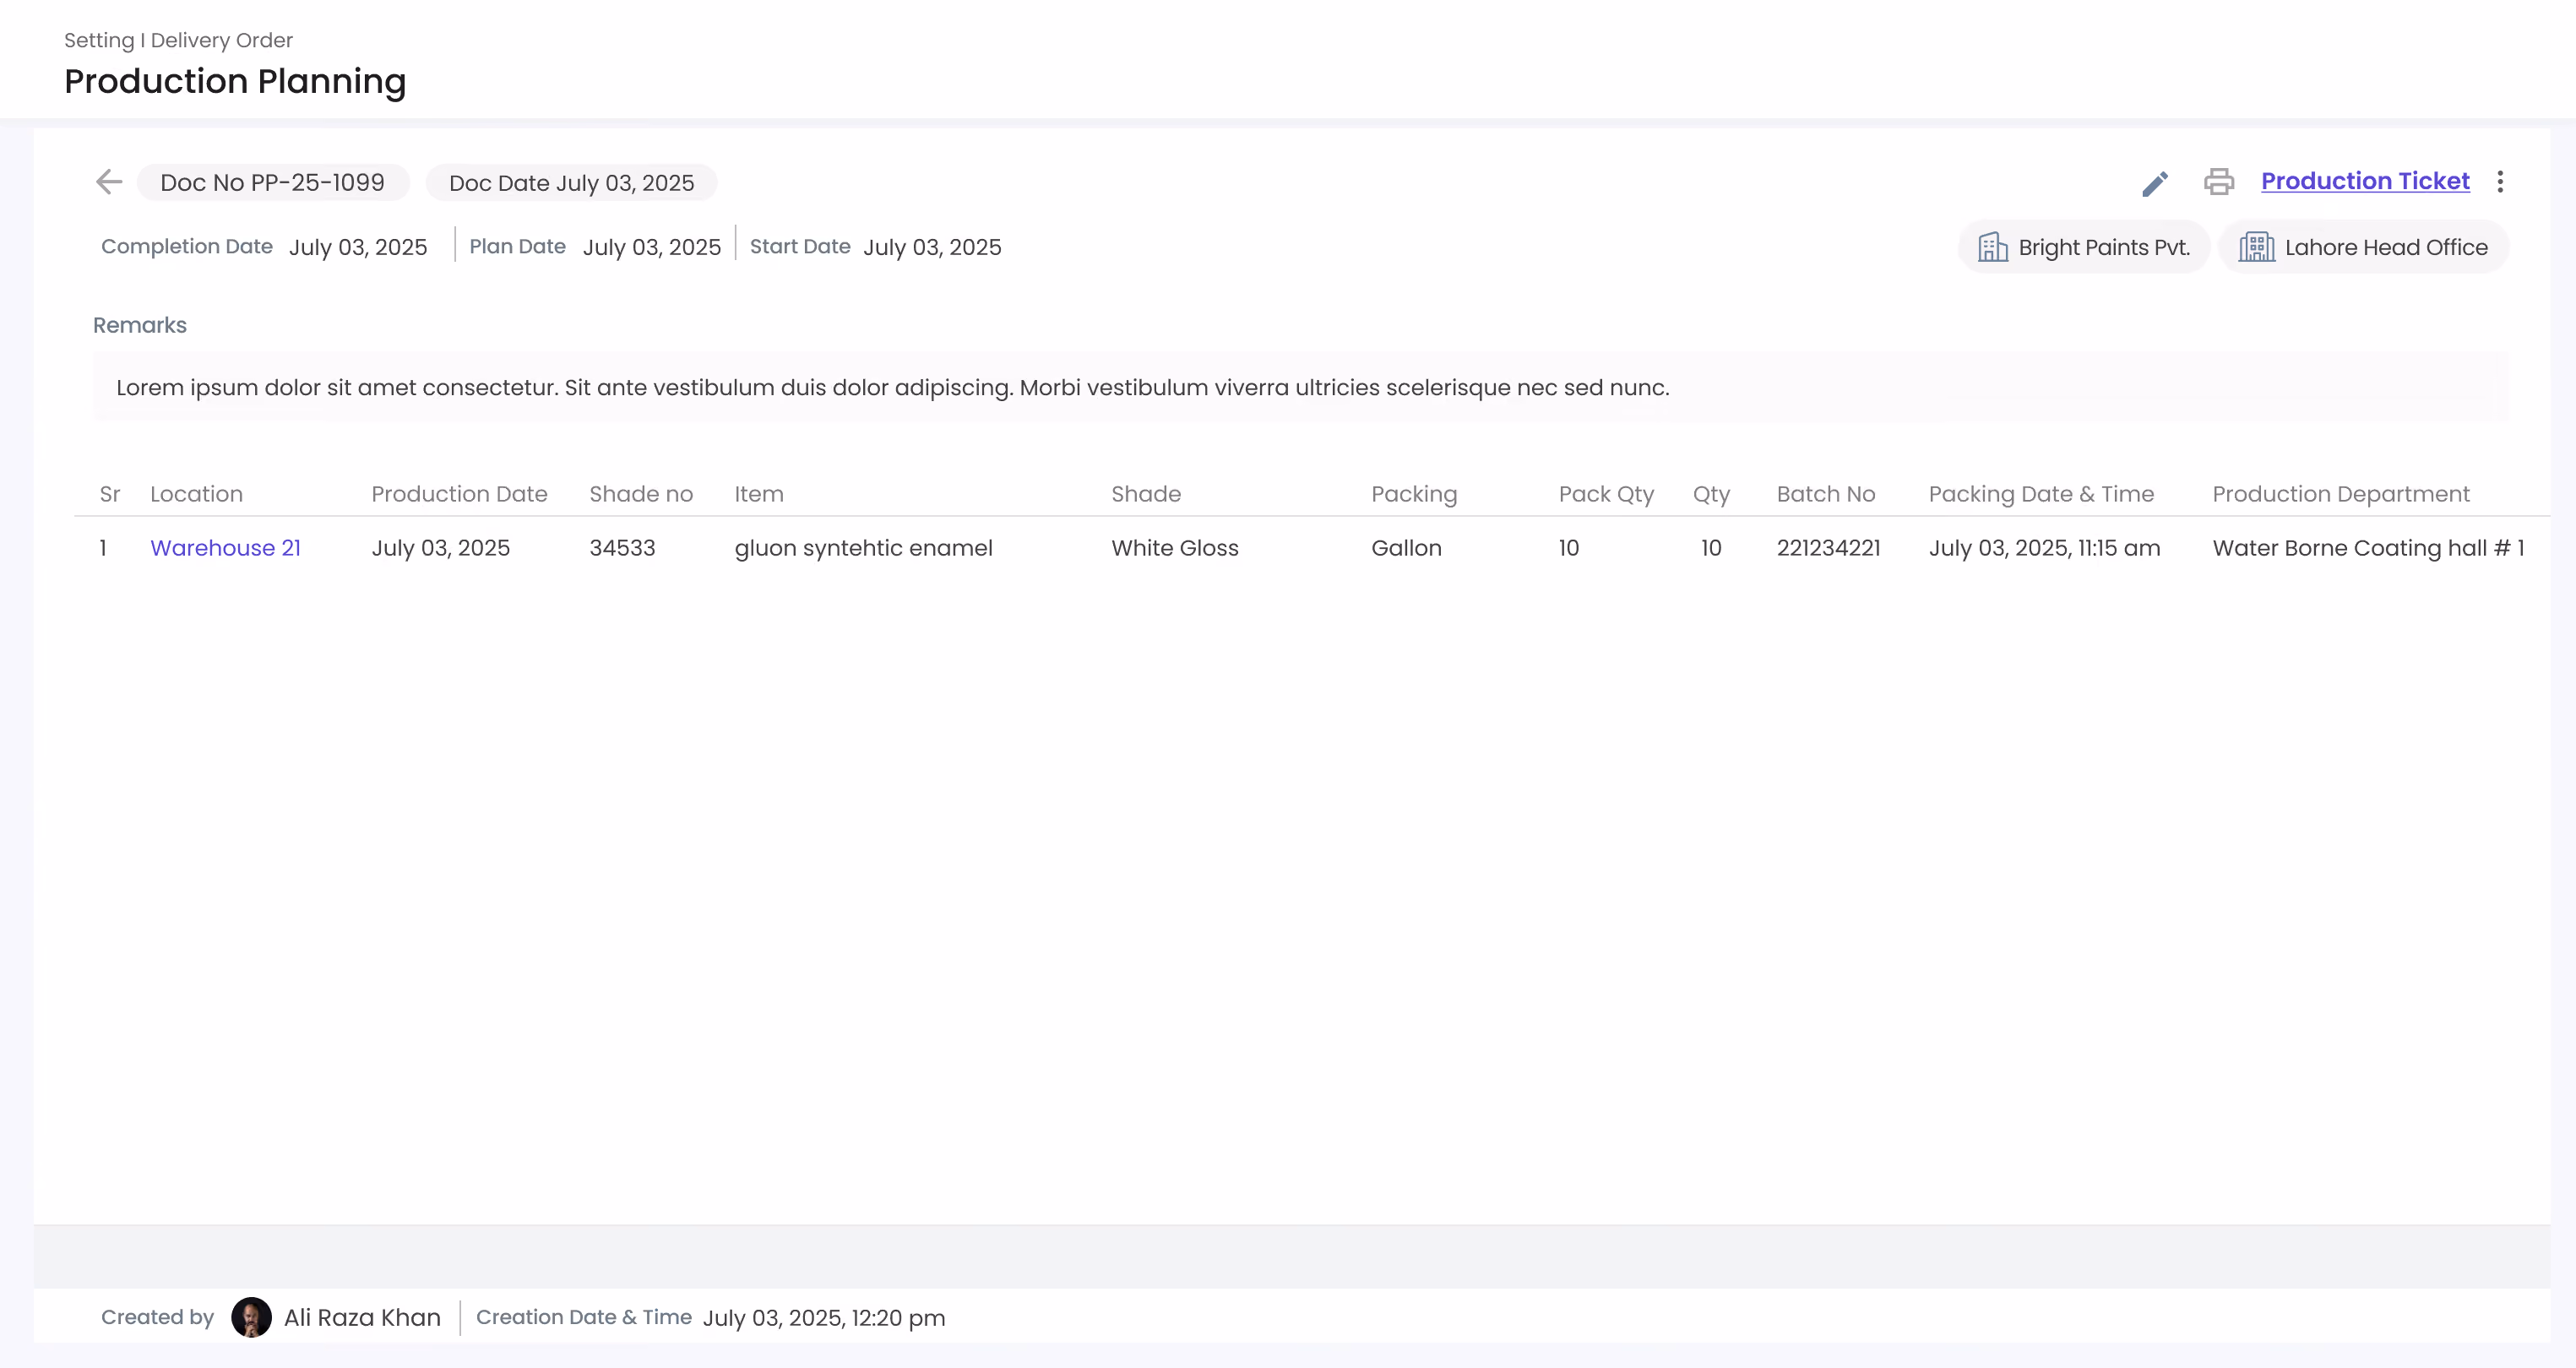Select the gluon syntehtic enamel item cell
Image resolution: width=2576 pixels, height=1368 pixels.
pos(863,549)
